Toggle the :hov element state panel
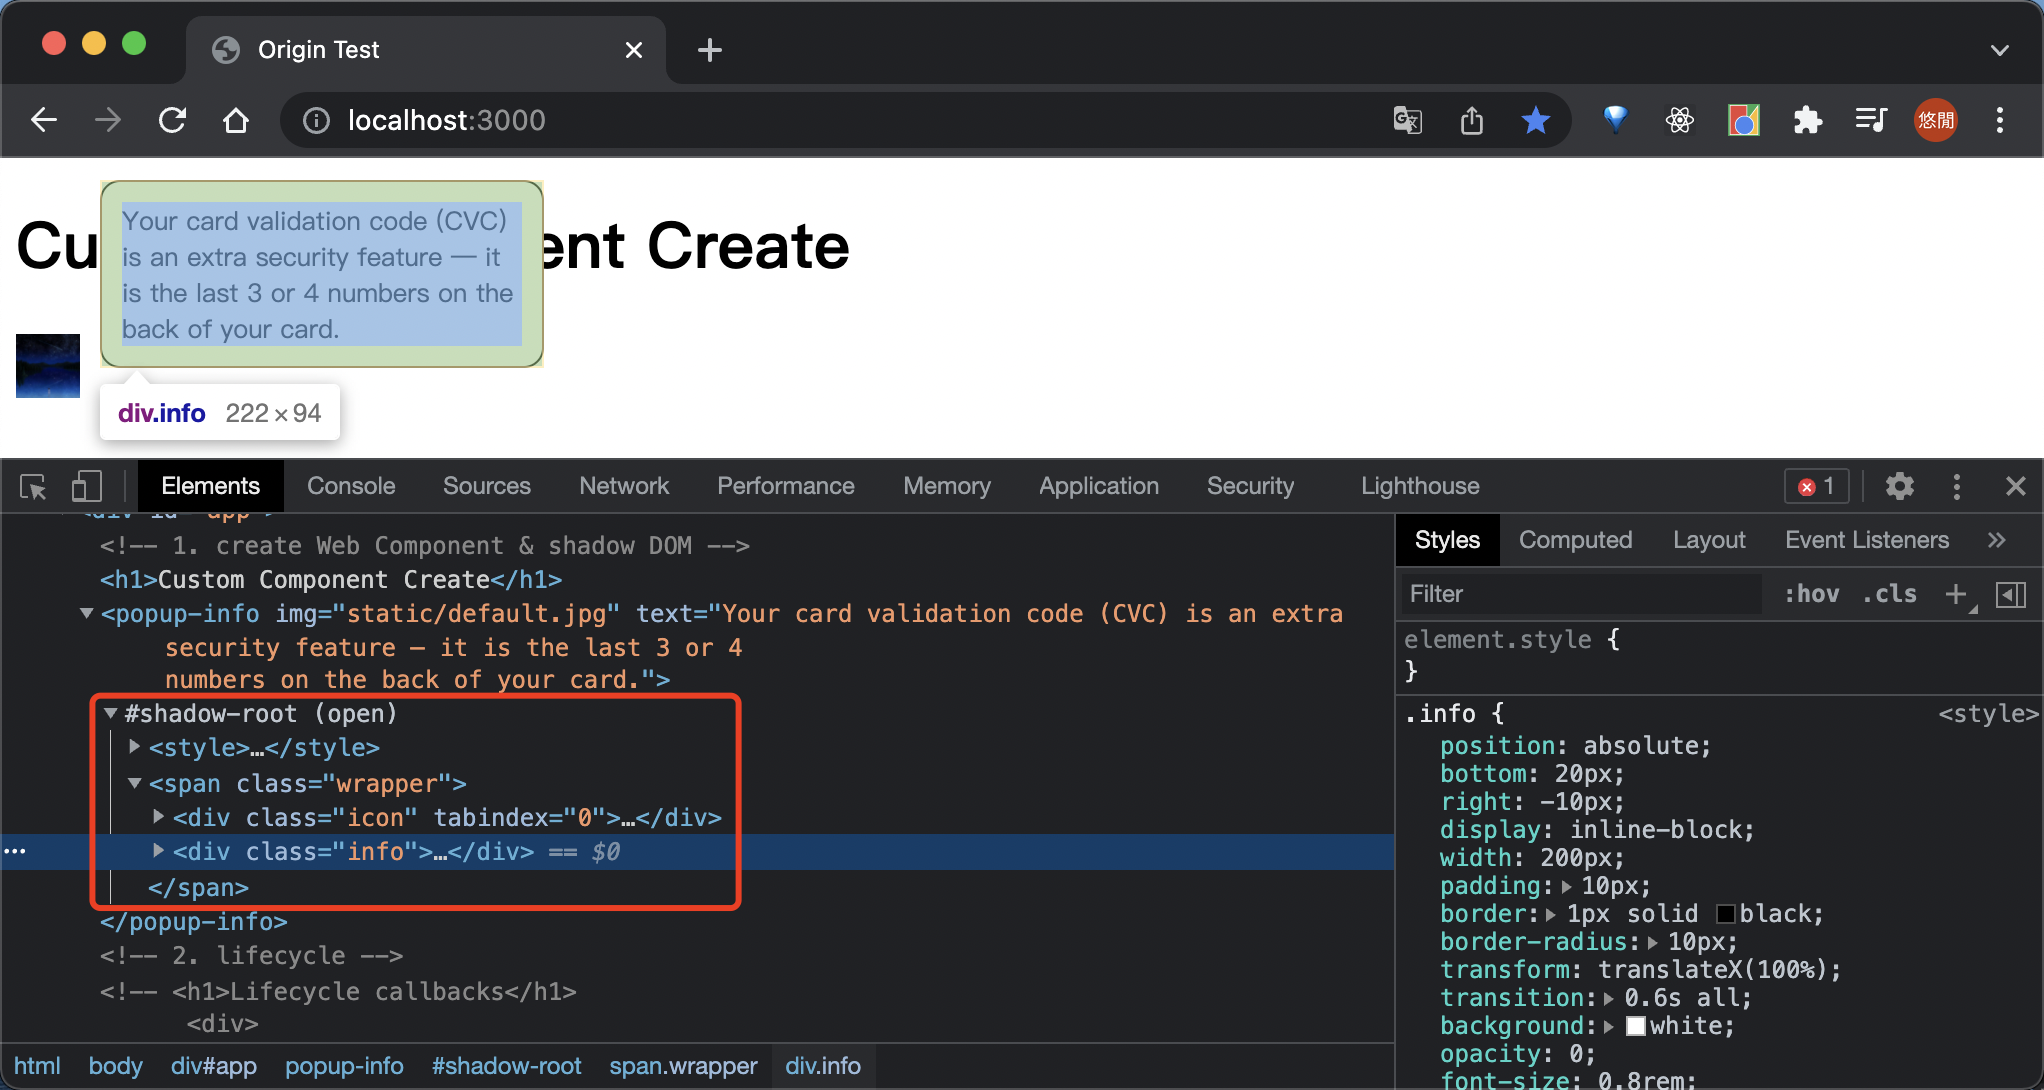This screenshot has height=1090, width=2044. click(1812, 594)
